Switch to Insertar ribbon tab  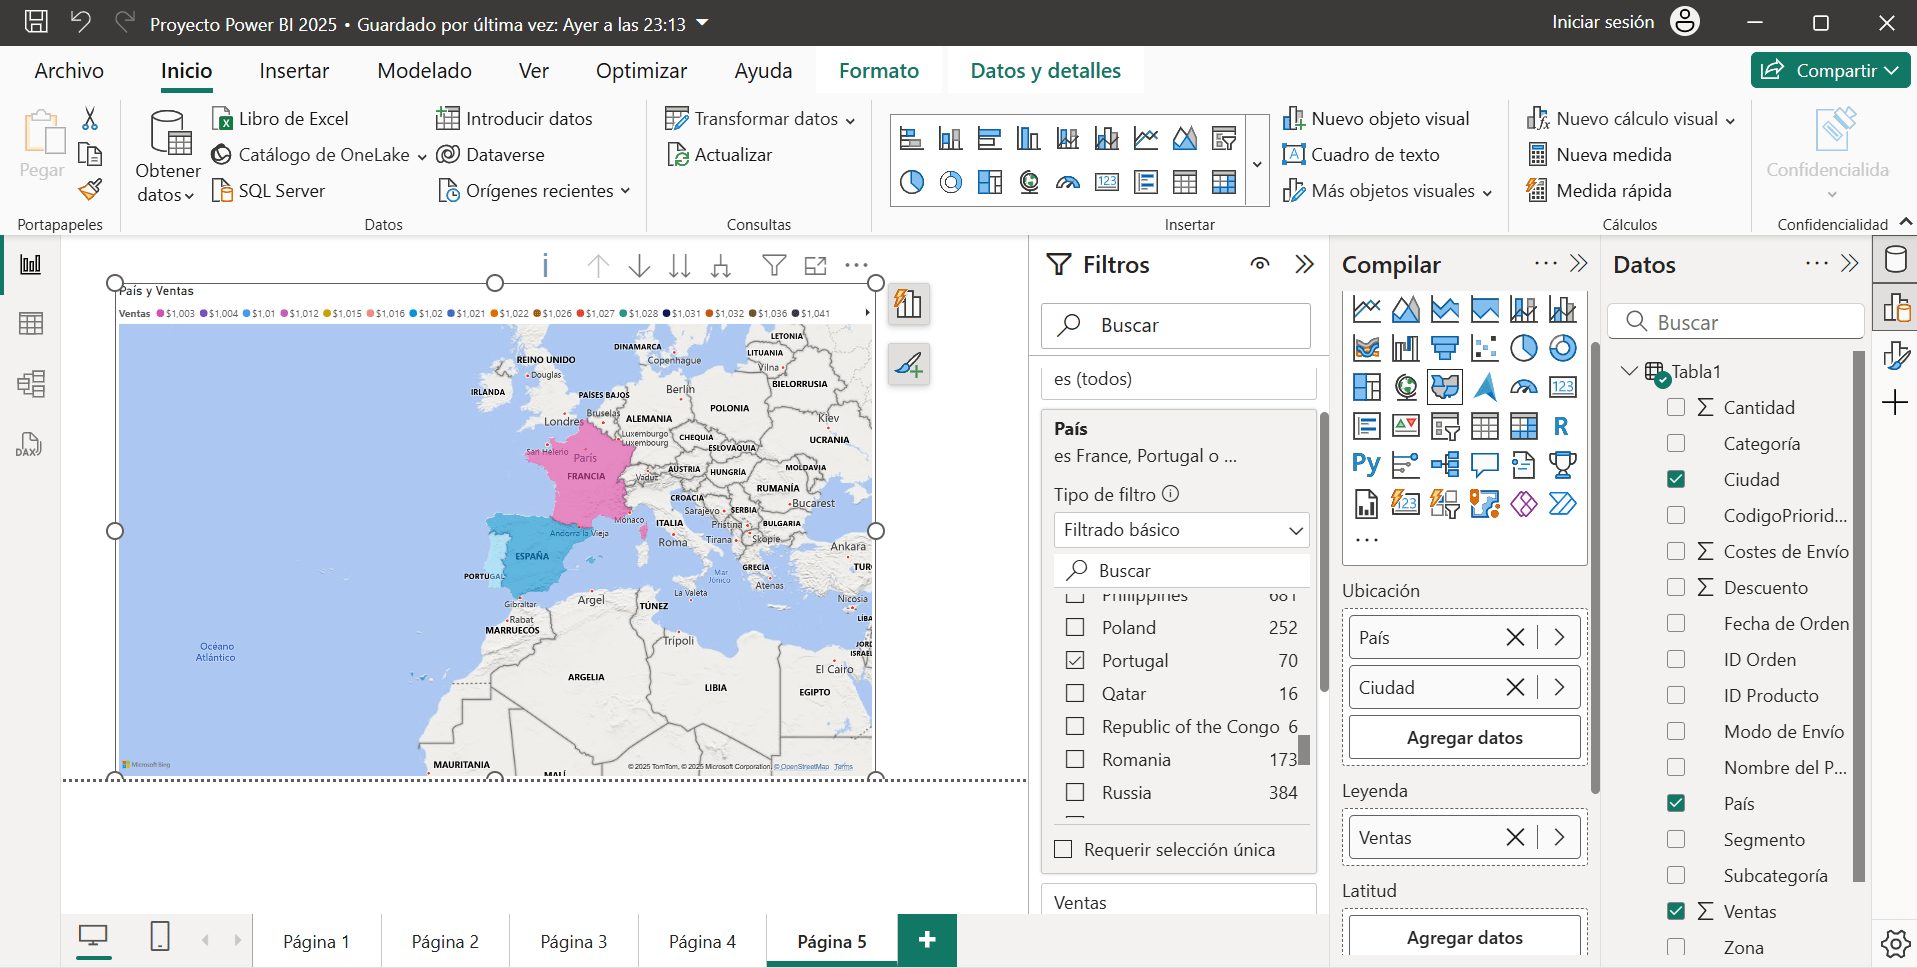294,70
